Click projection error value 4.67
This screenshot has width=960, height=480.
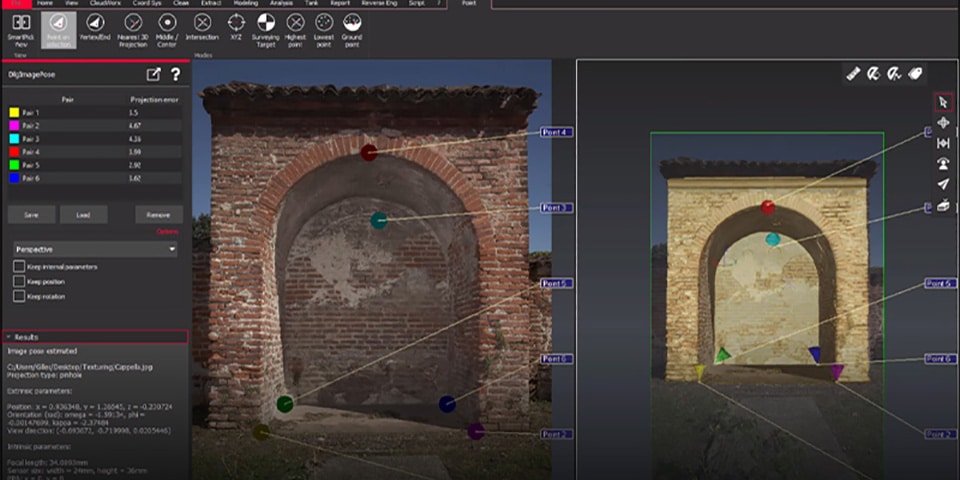coord(135,126)
